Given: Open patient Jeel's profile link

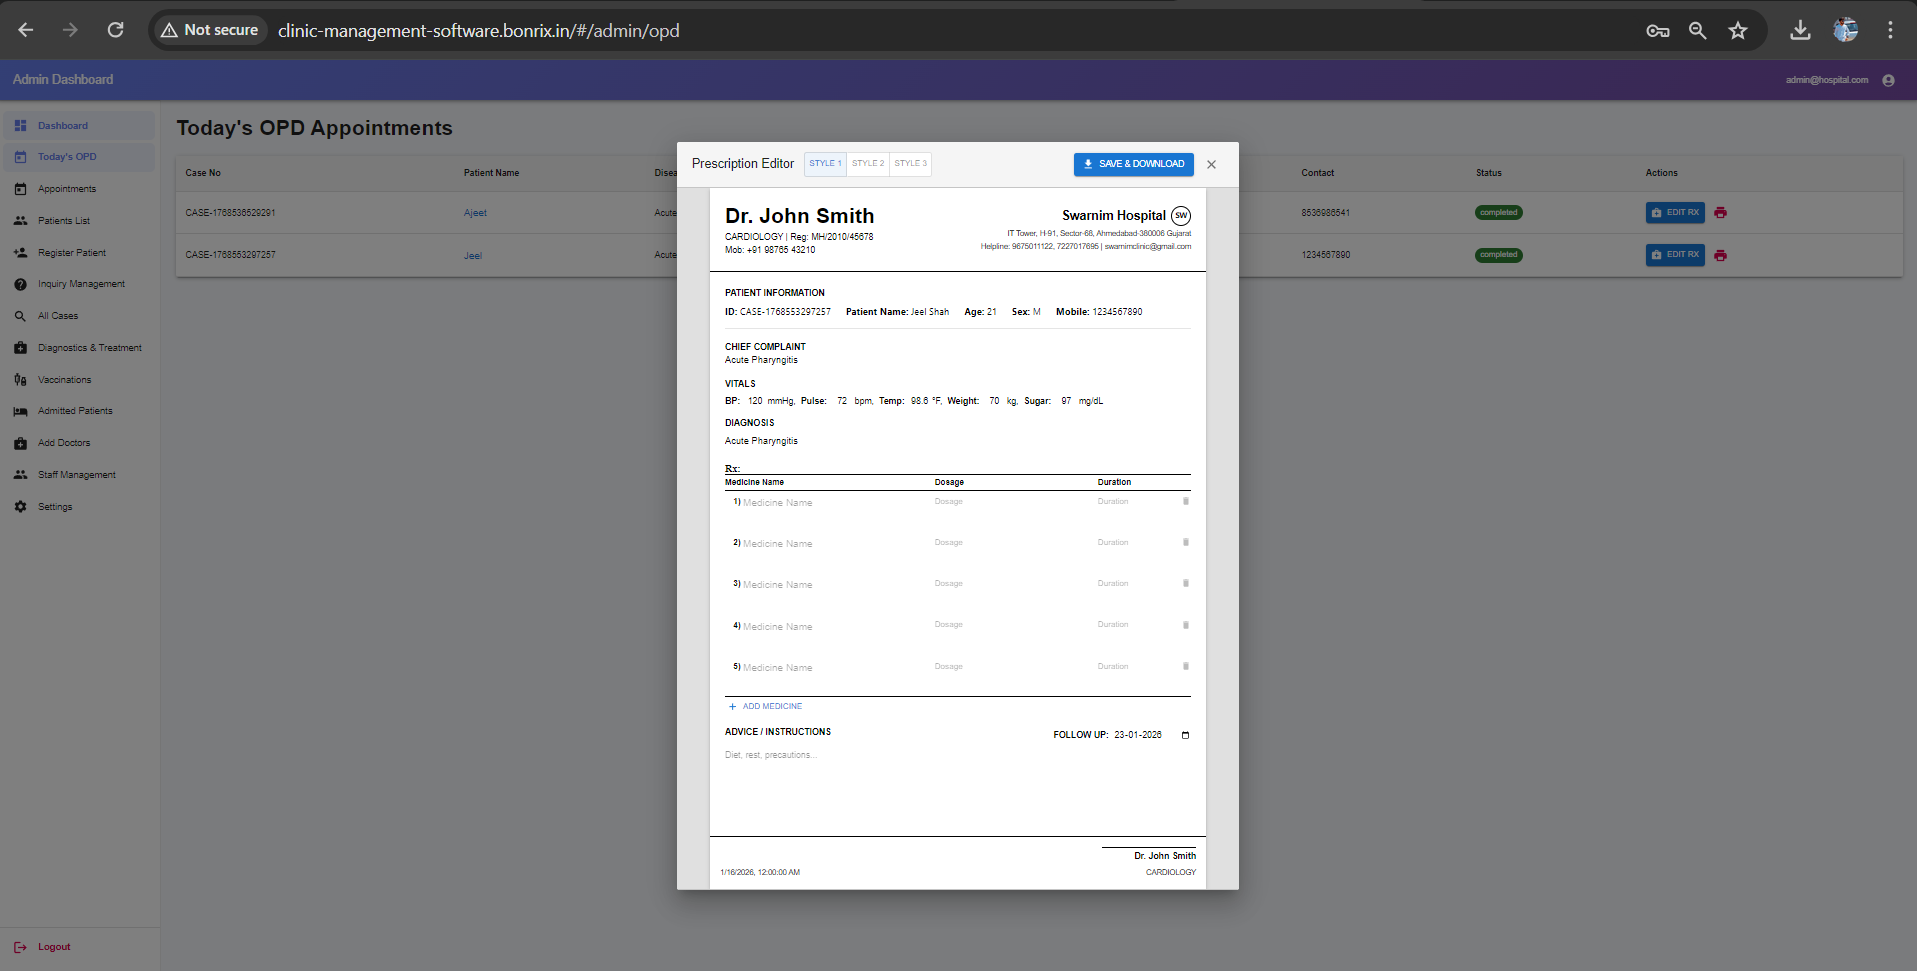Looking at the screenshot, I should click(x=473, y=255).
